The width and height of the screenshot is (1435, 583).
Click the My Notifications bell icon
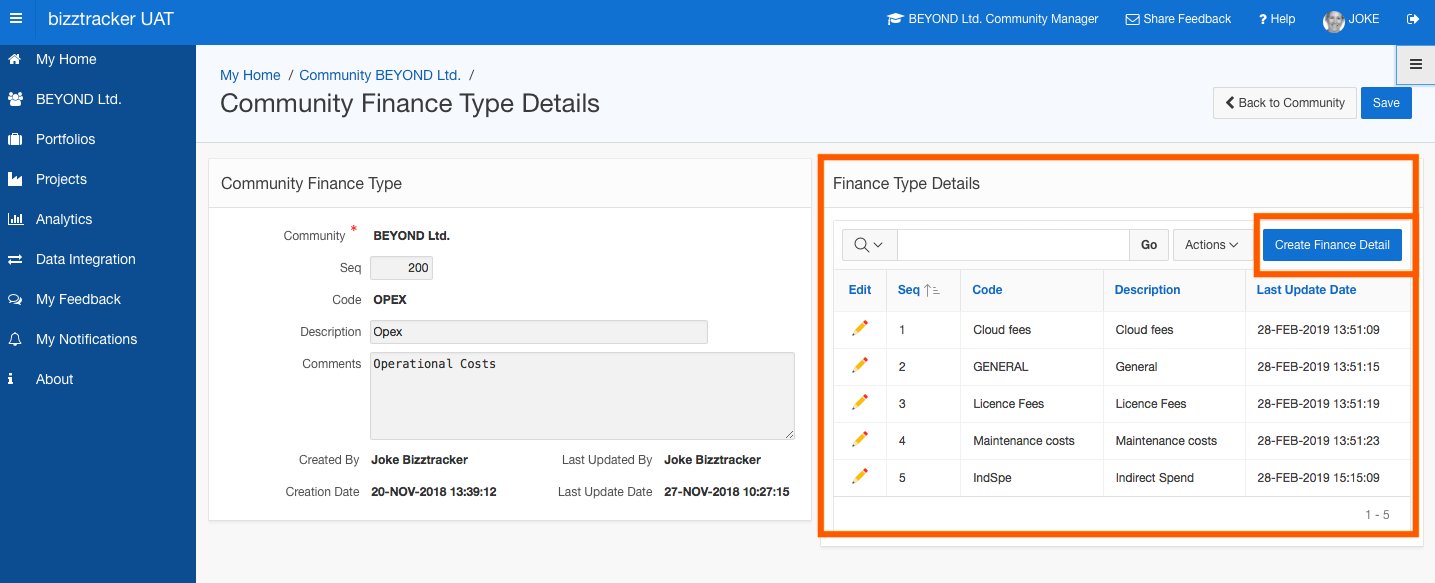coord(15,339)
